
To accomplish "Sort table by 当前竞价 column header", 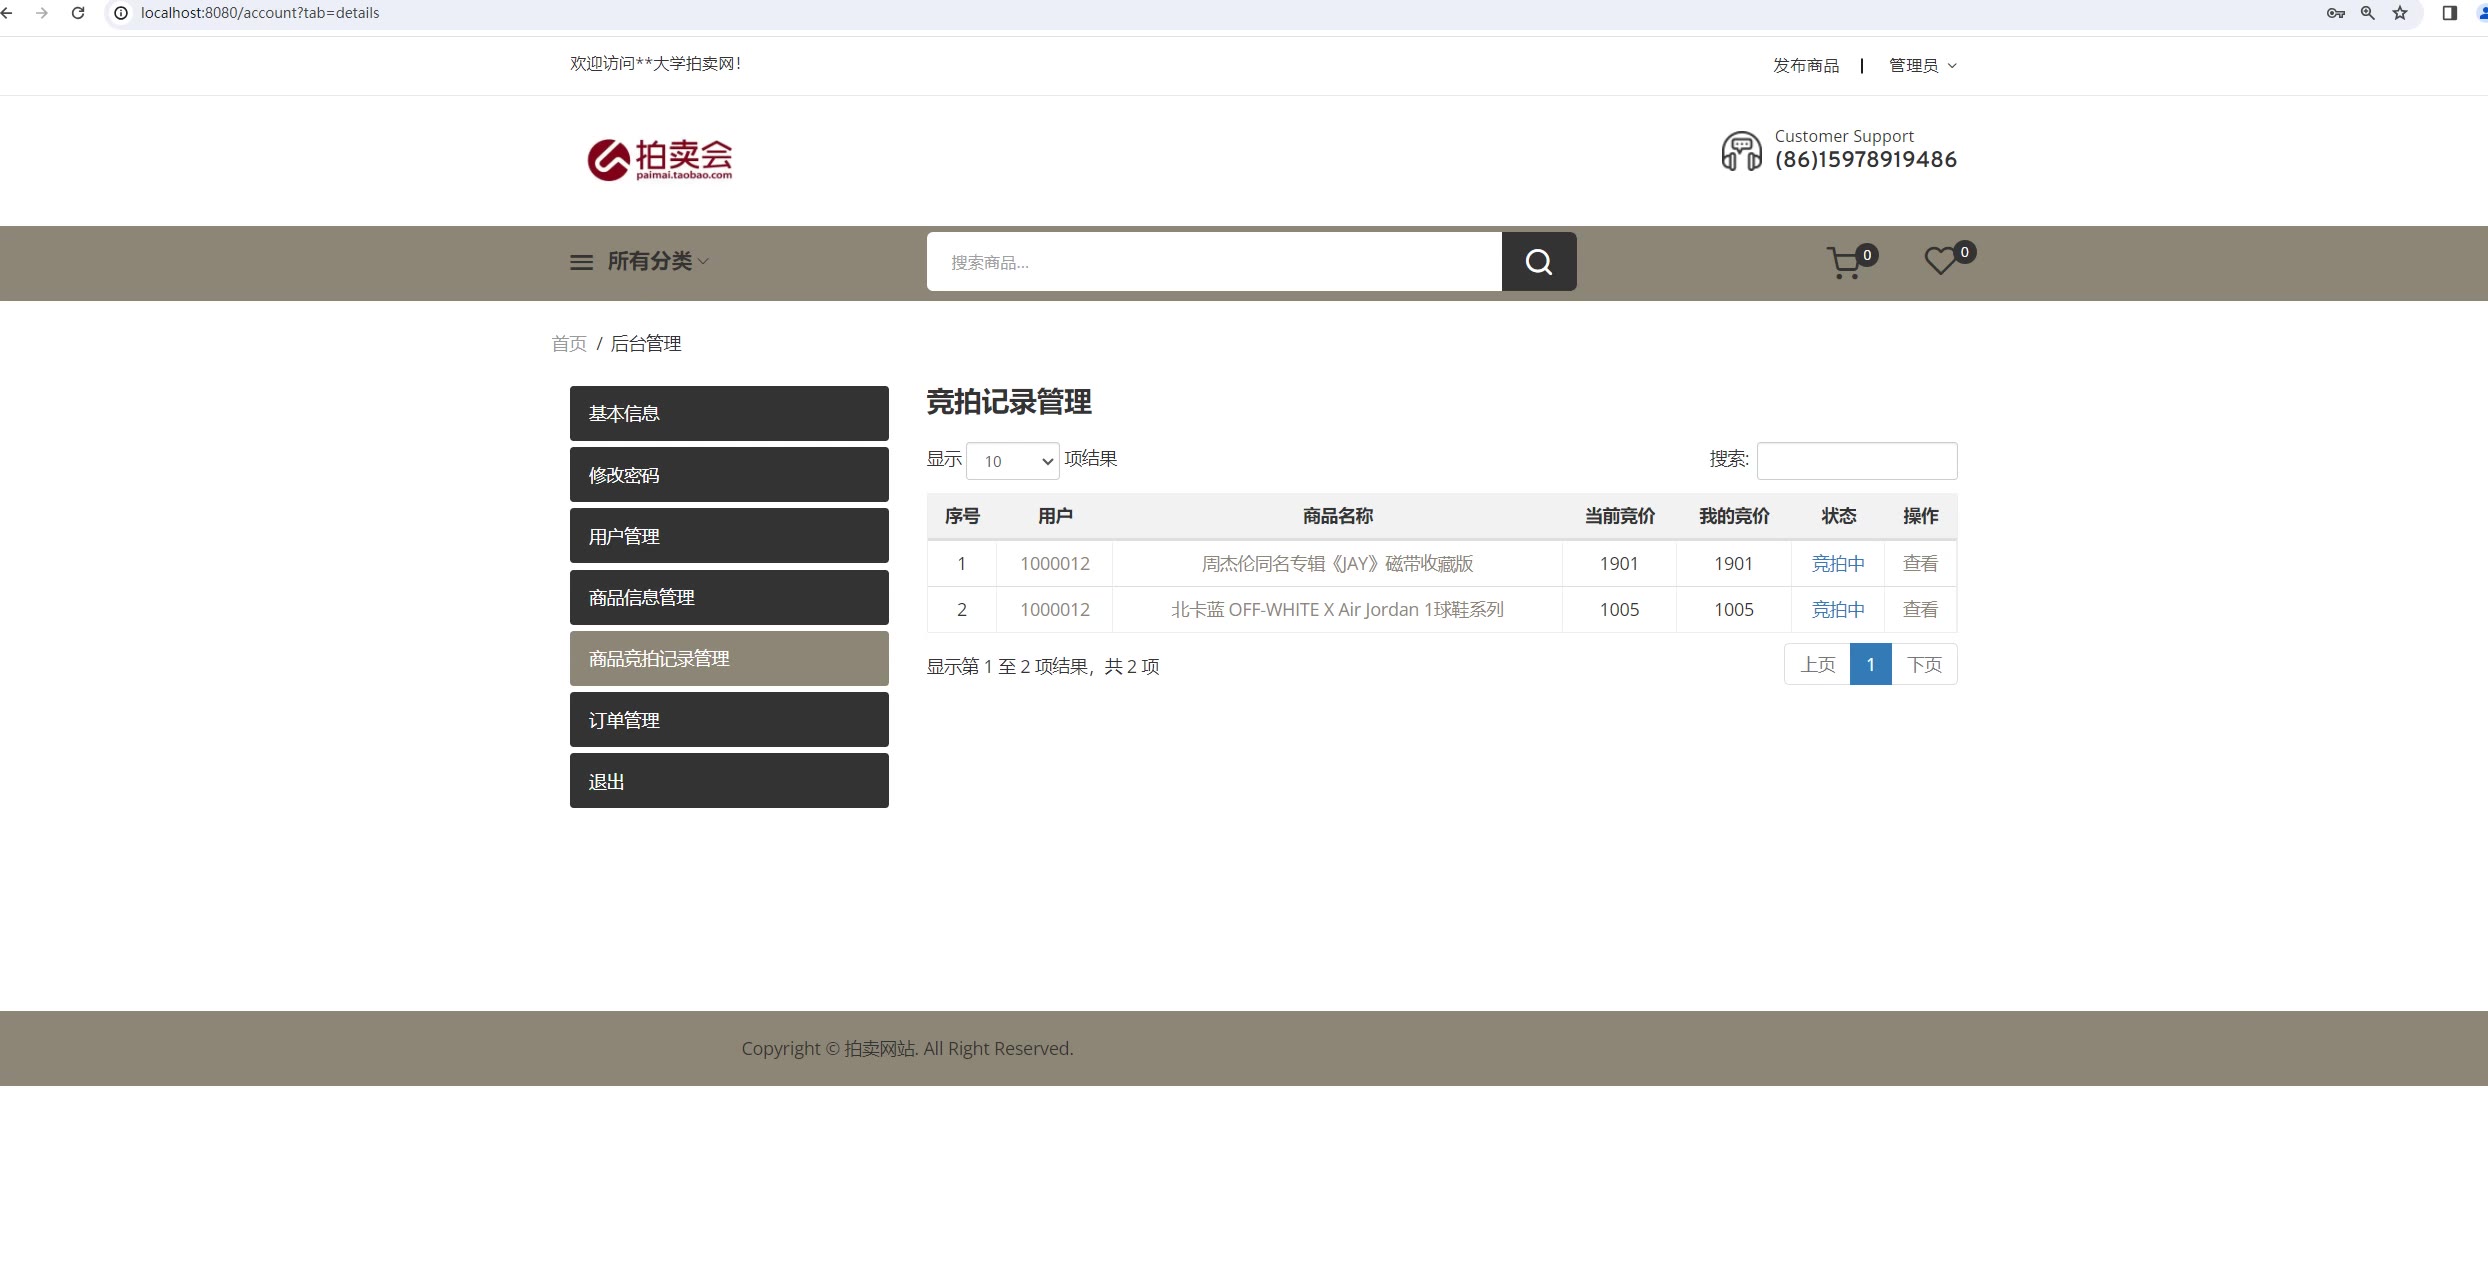I will point(1619,516).
